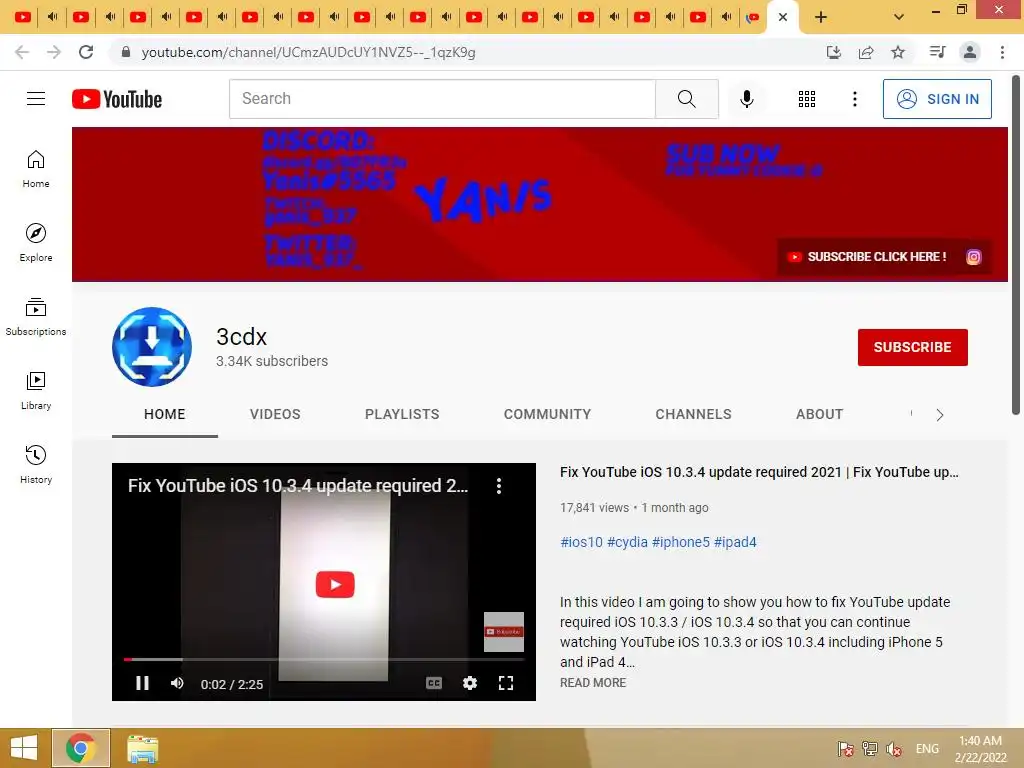Select the HOME channel tab
The image size is (1024, 768).
(x=165, y=414)
